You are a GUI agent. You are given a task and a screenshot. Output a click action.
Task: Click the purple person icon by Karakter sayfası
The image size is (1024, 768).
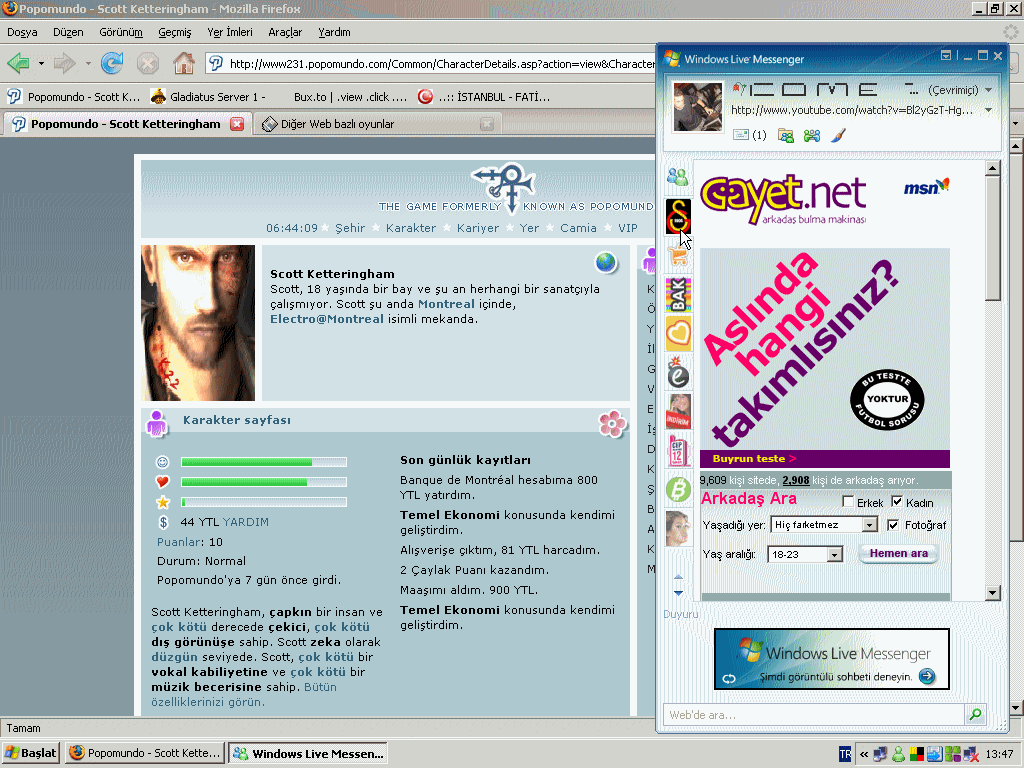pos(157,423)
